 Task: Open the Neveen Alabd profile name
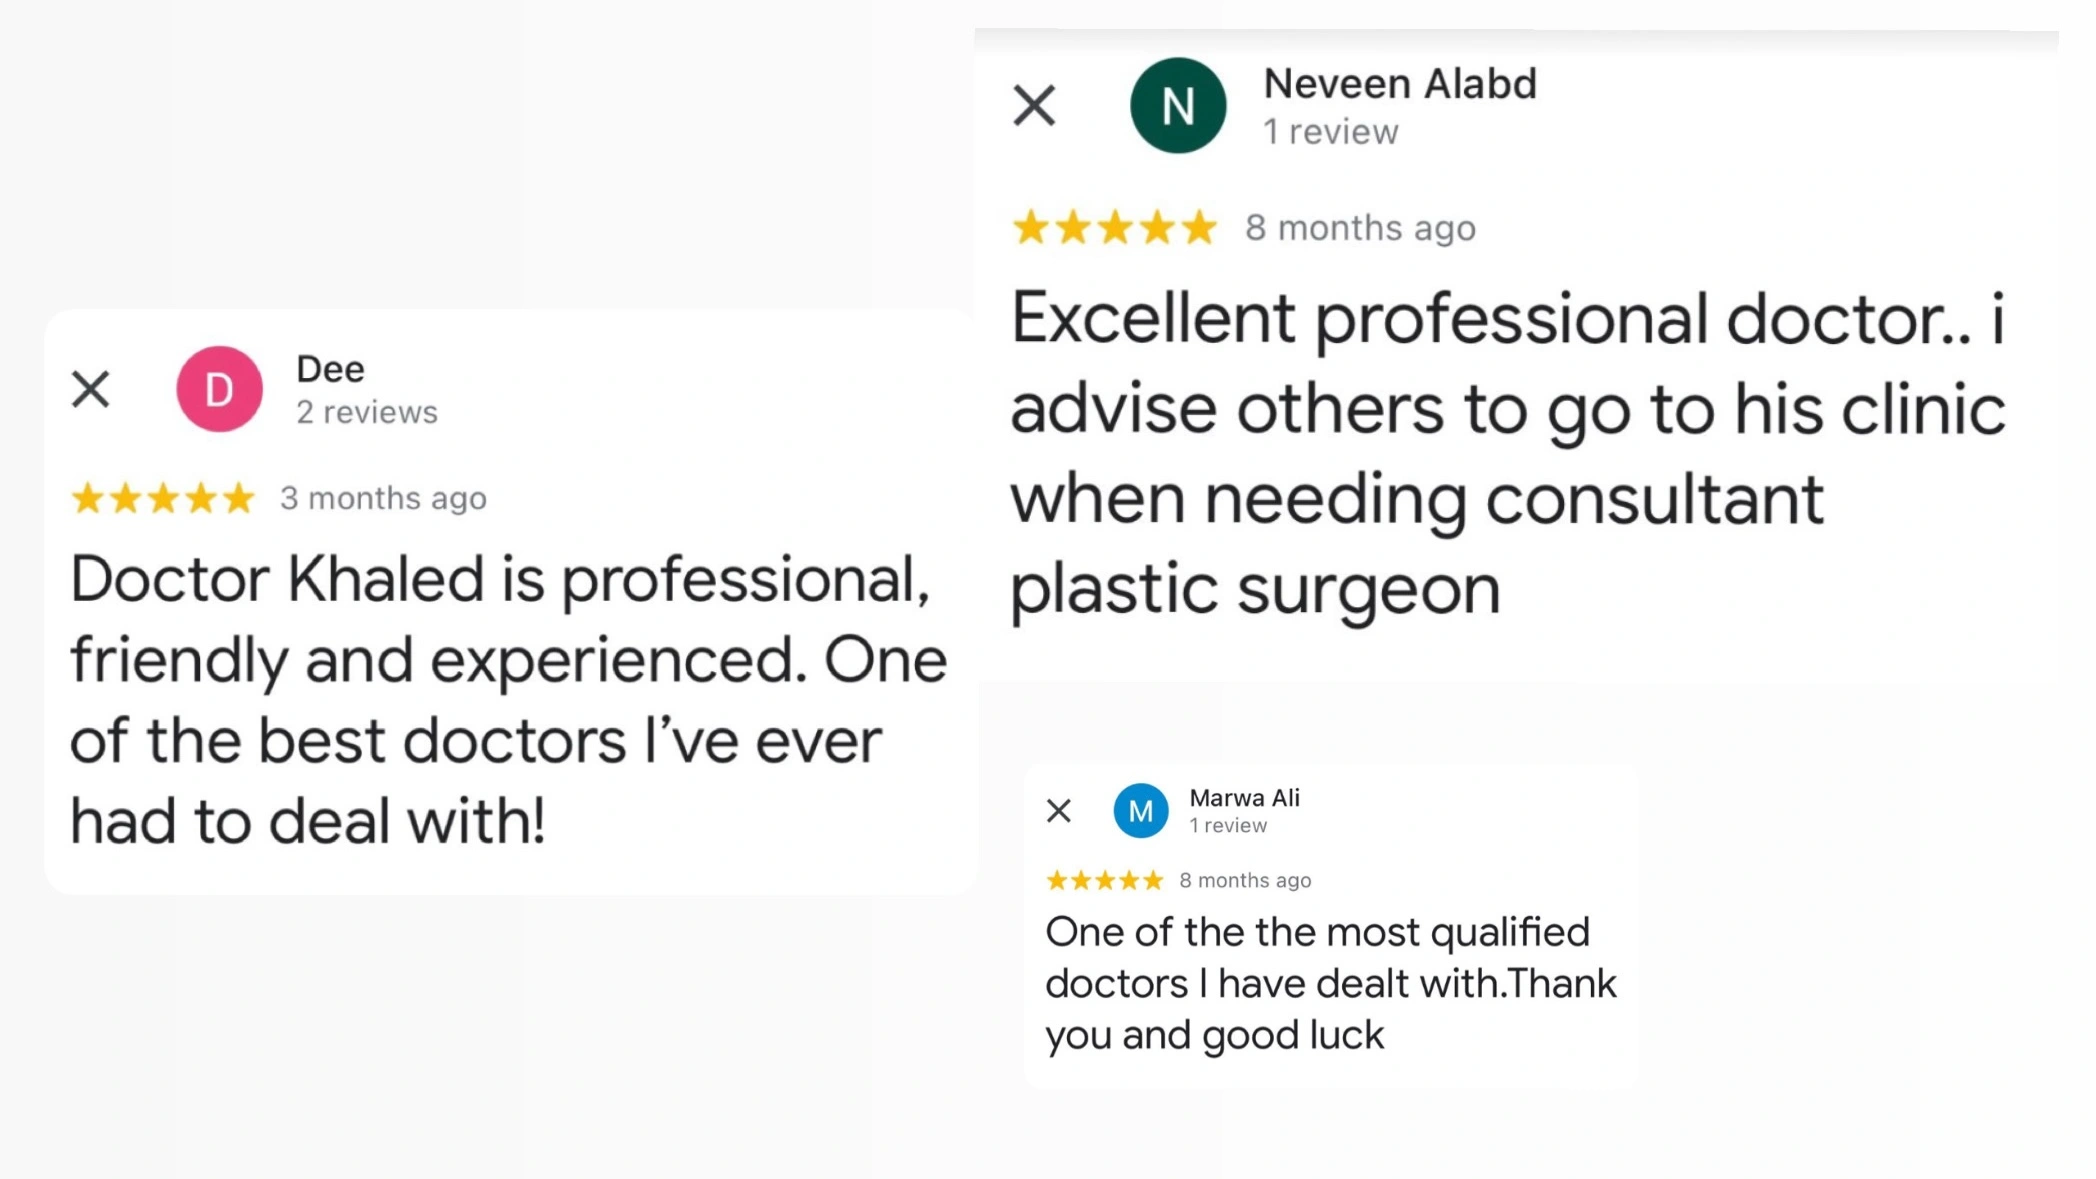[1400, 84]
